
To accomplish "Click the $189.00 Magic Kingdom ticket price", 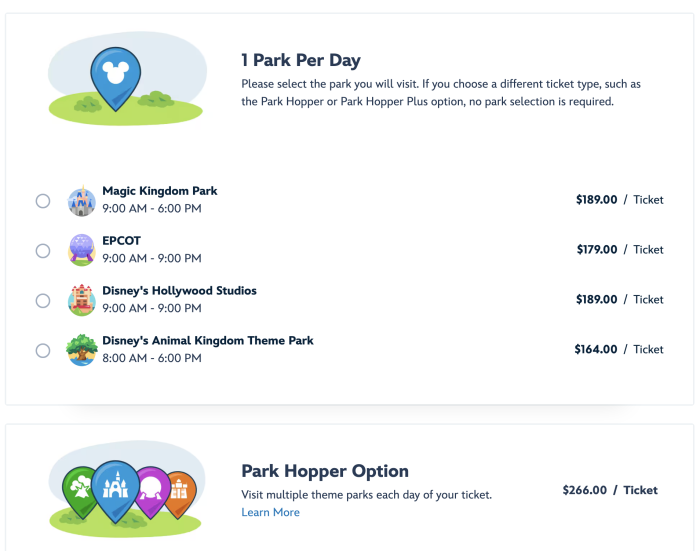I will click(x=597, y=200).
